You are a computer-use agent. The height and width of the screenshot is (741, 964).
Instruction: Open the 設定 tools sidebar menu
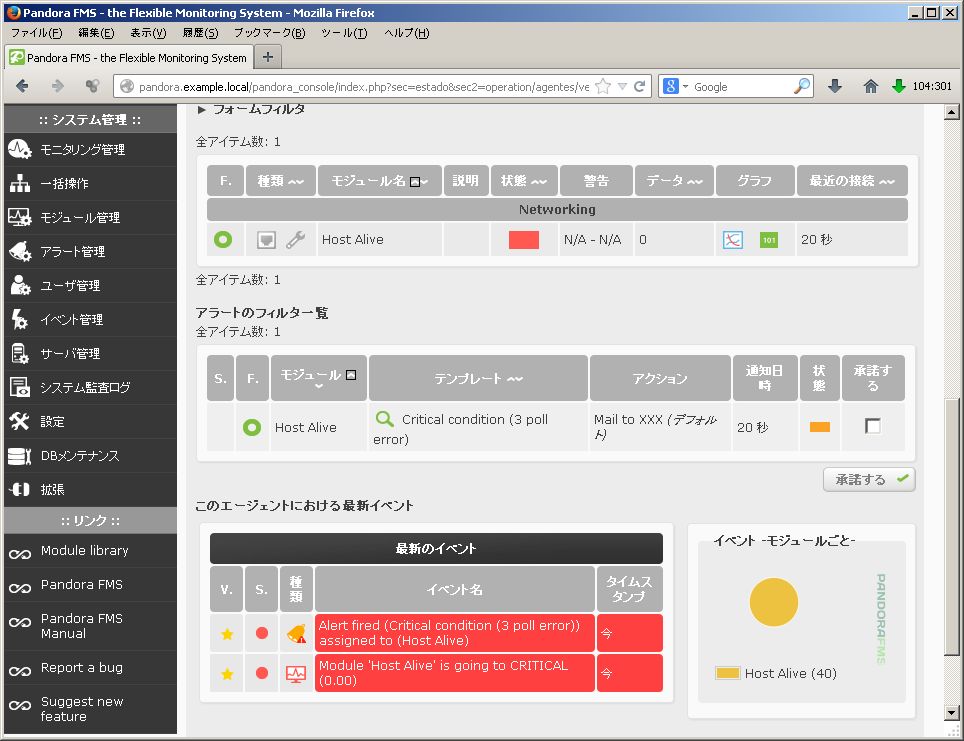point(90,422)
